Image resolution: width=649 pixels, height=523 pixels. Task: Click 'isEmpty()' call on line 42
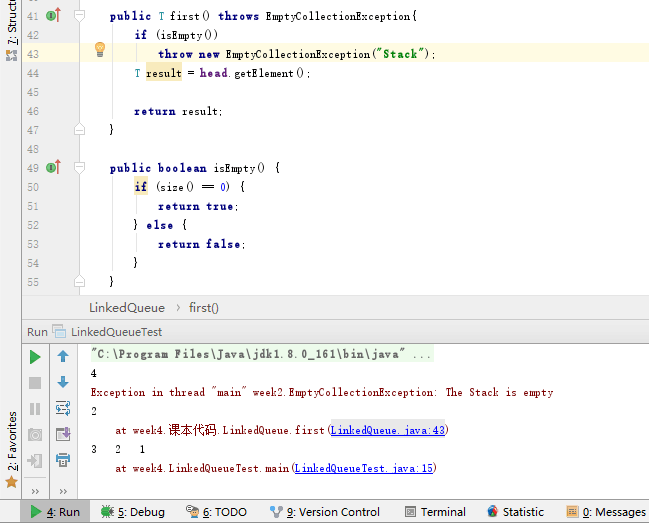(x=187, y=35)
